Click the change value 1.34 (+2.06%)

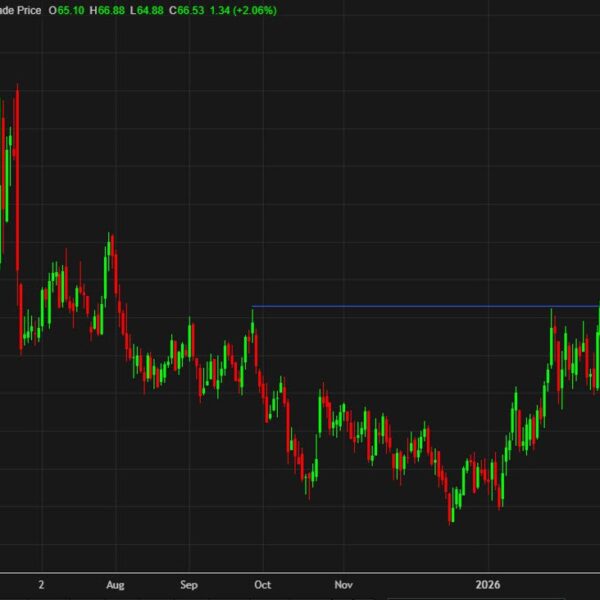pos(243,10)
